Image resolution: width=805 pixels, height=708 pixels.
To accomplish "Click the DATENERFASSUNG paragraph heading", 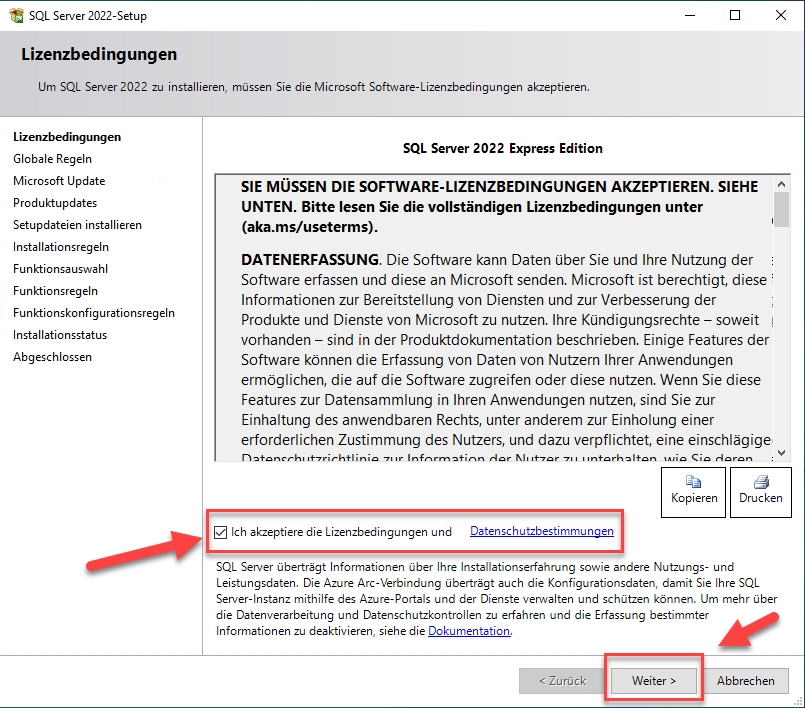I will point(310,260).
